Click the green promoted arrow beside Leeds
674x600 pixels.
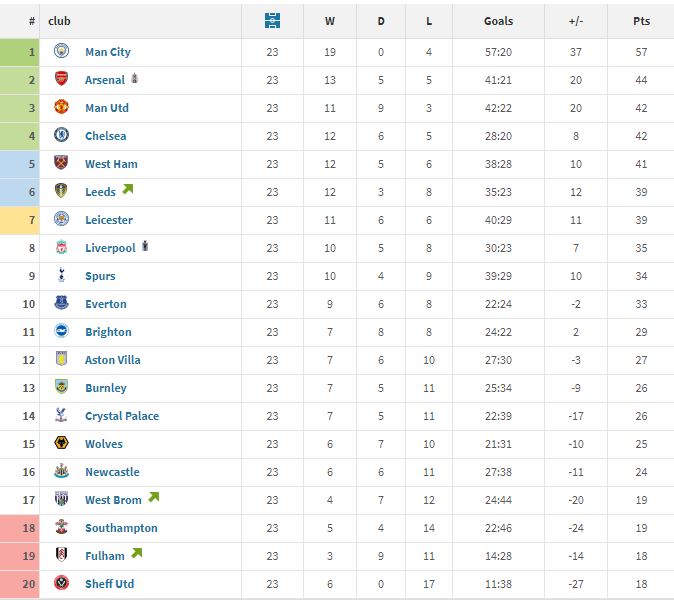pyautogui.click(x=128, y=189)
